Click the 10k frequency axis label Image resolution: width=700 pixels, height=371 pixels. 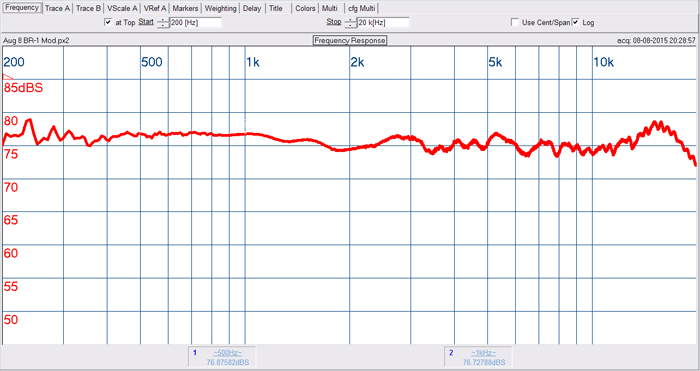click(x=604, y=63)
